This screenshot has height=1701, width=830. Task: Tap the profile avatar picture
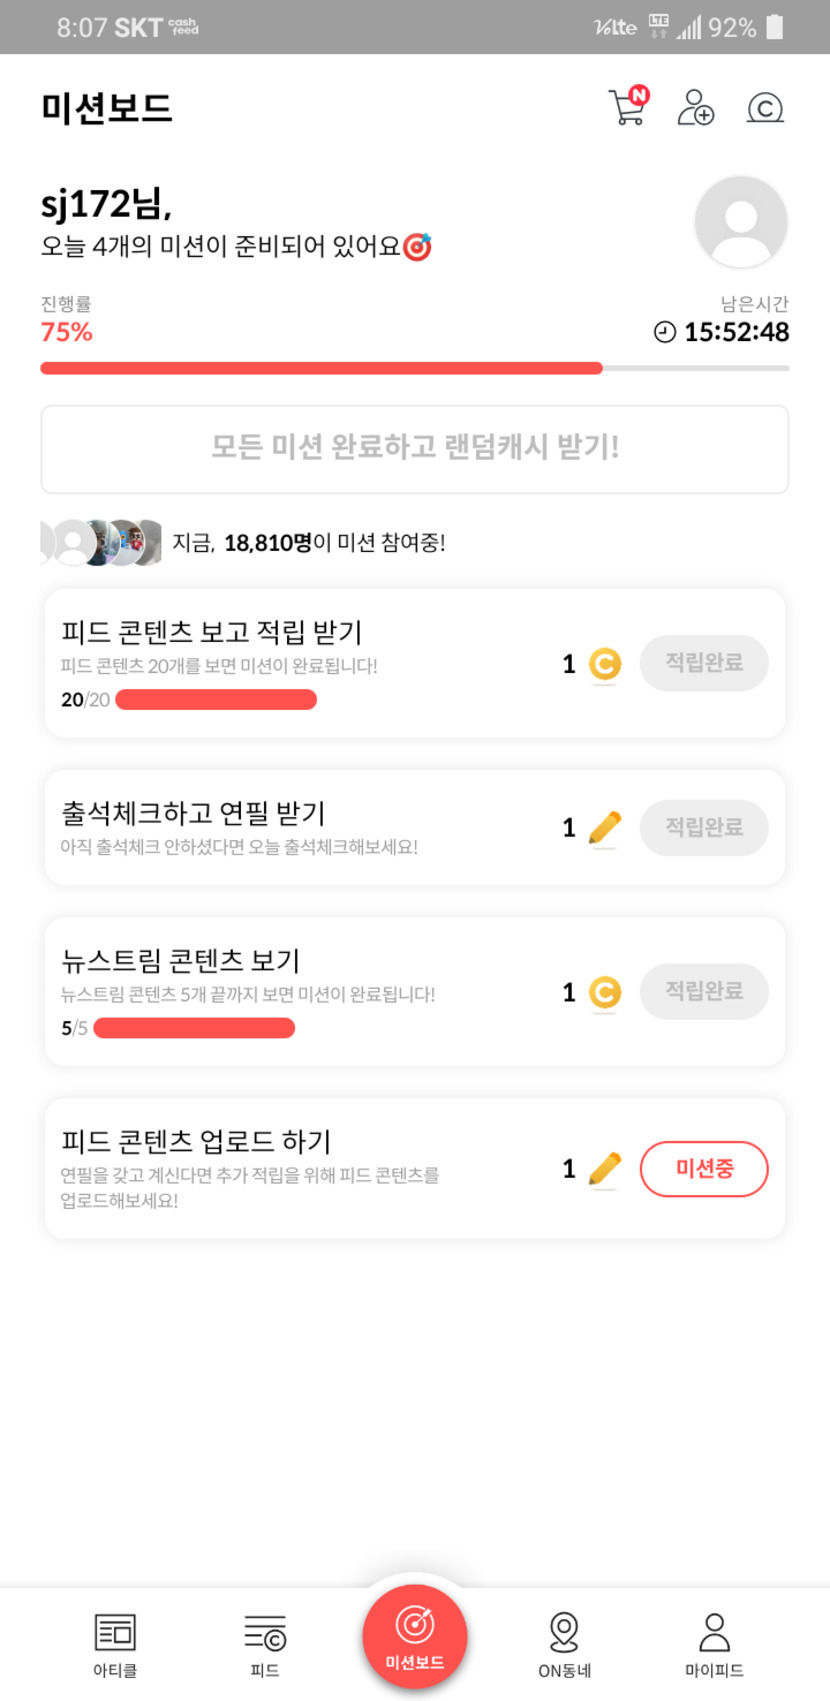pyautogui.click(x=741, y=222)
